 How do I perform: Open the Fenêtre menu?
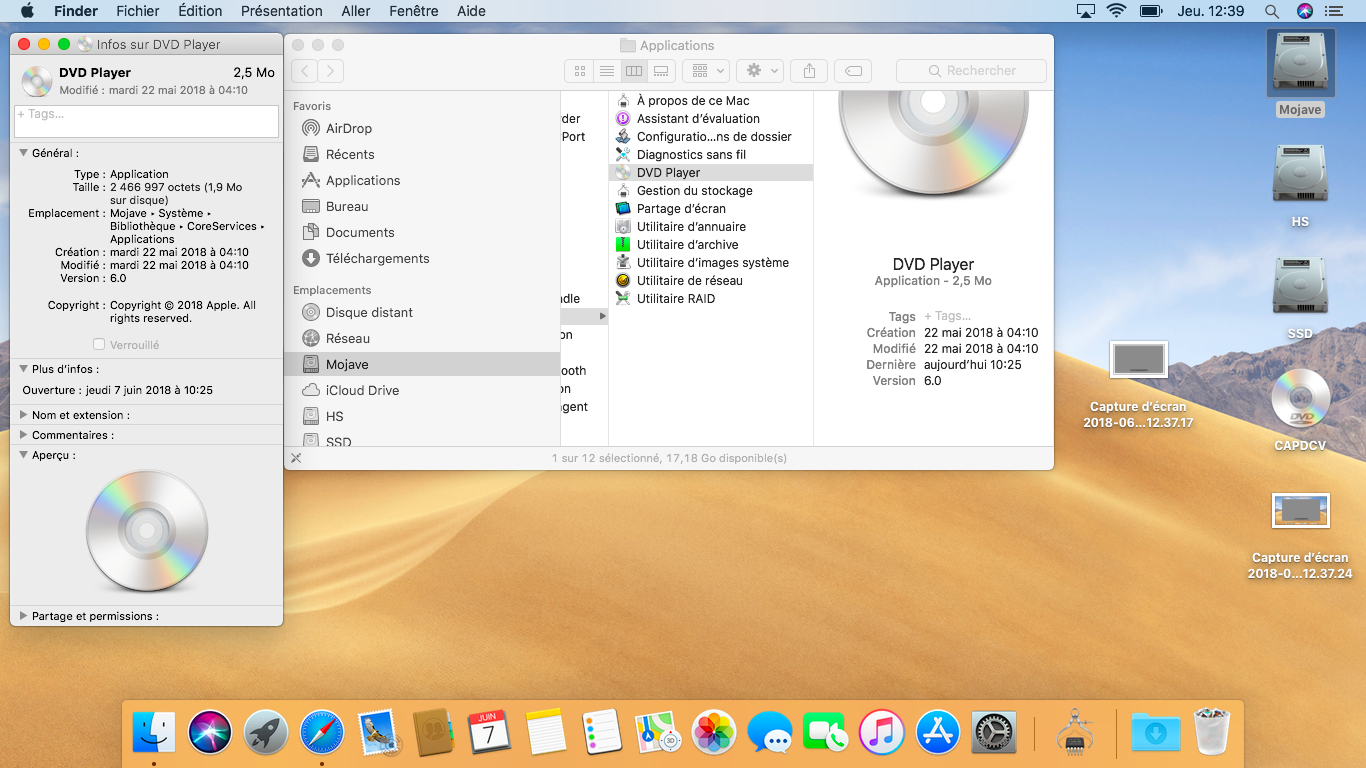click(x=414, y=11)
